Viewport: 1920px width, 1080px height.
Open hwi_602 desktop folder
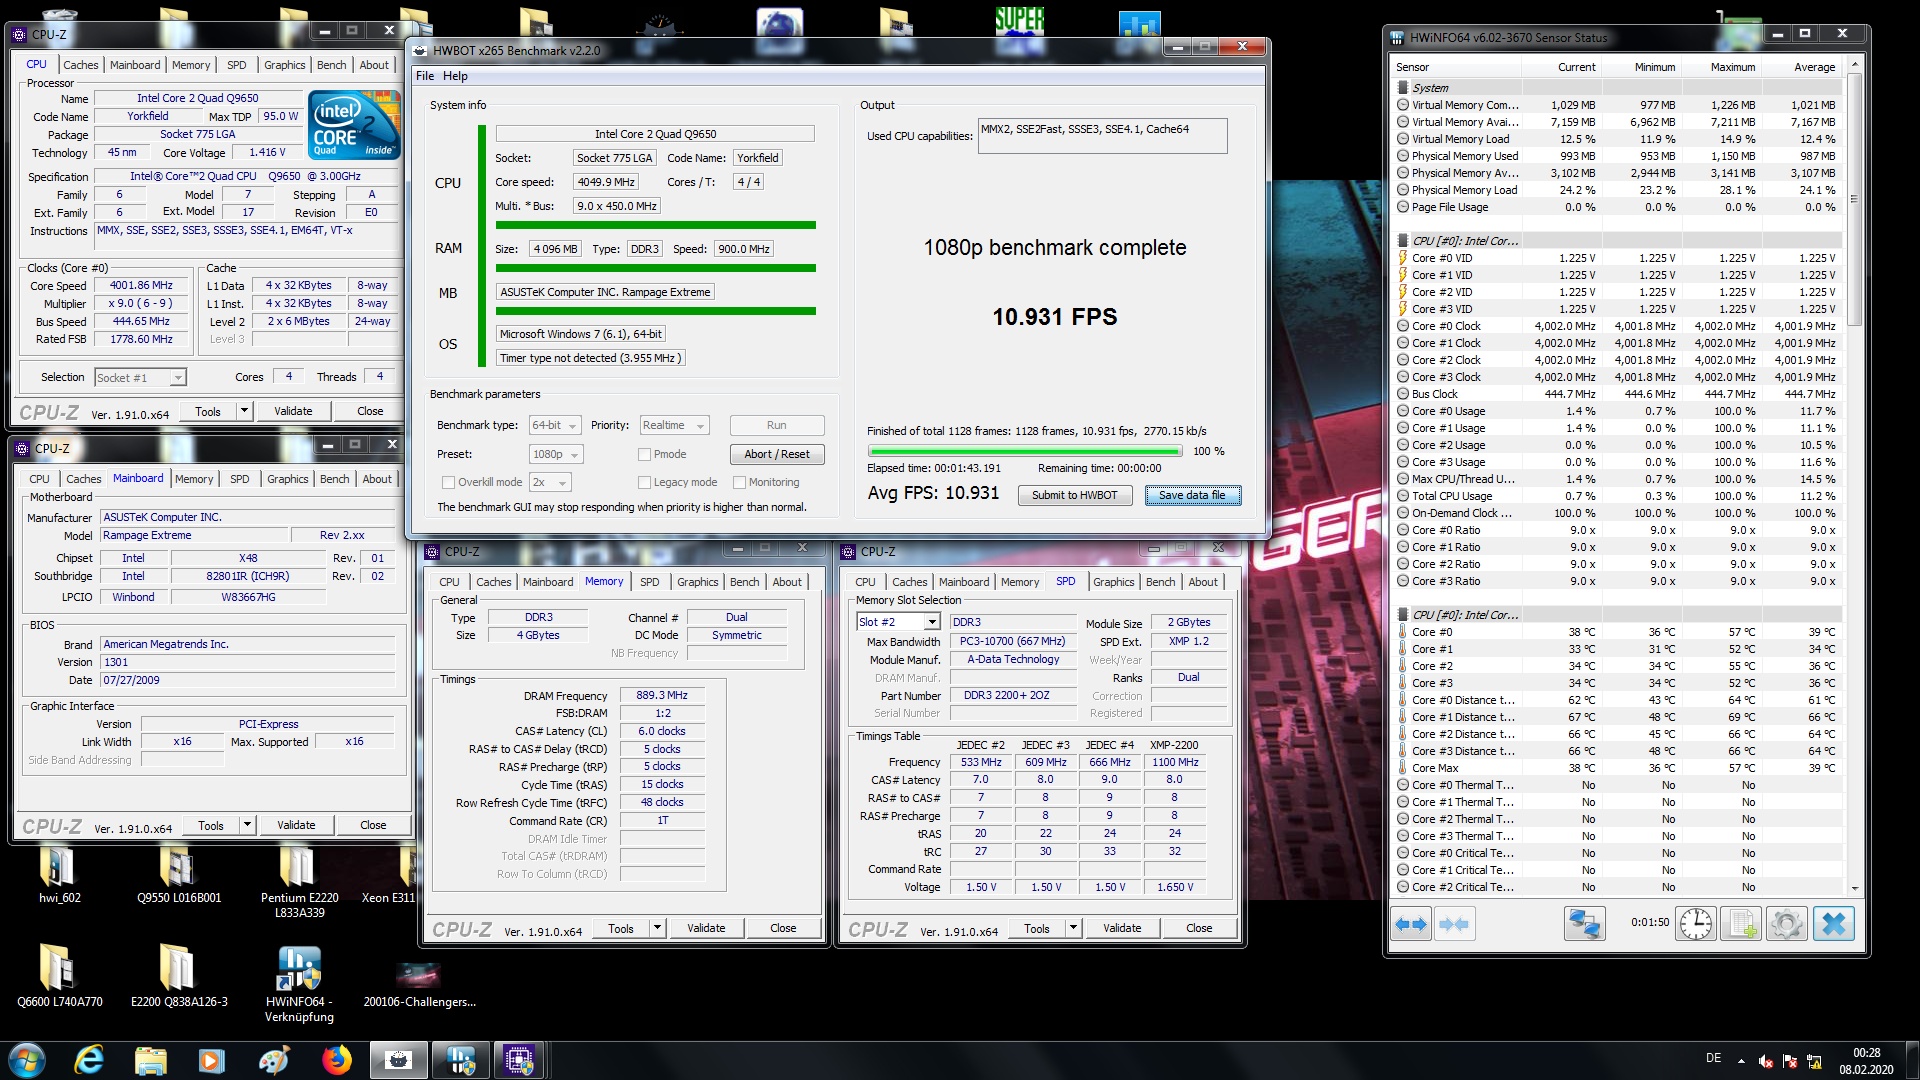[59, 874]
